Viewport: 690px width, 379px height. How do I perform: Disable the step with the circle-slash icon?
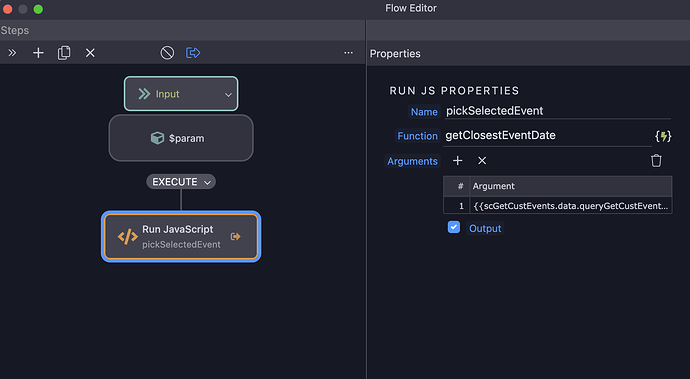point(167,53)
